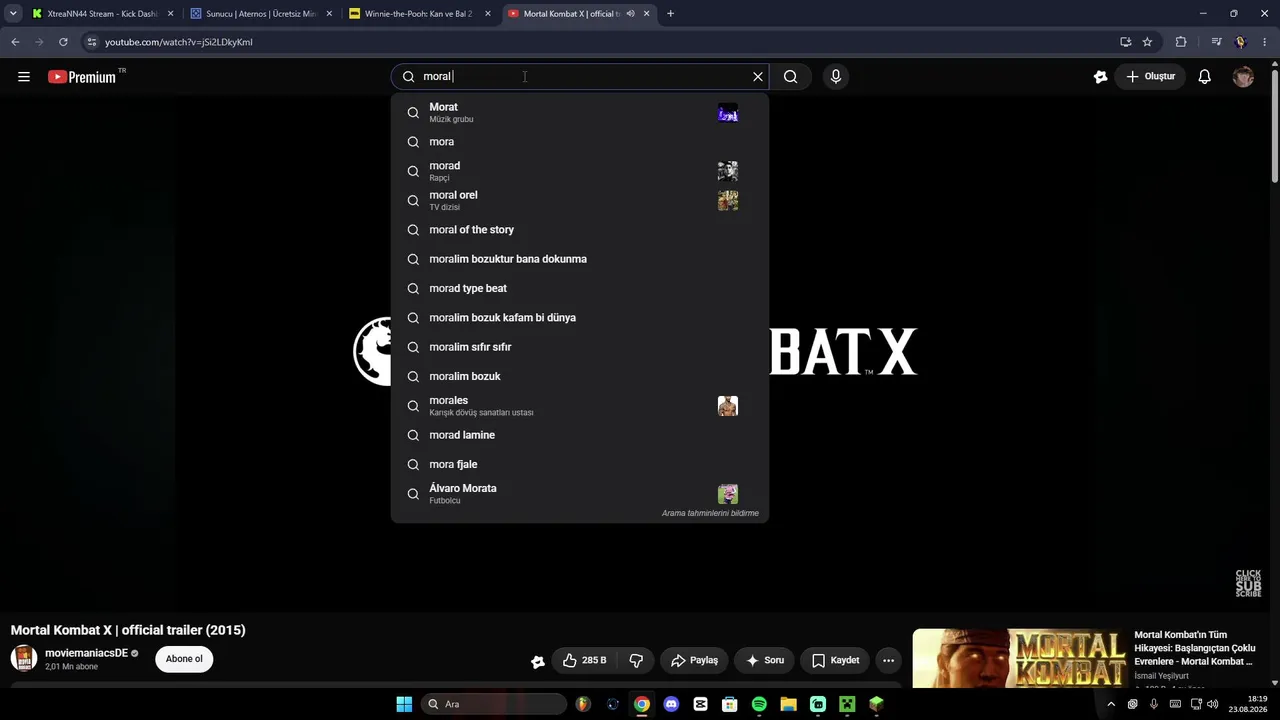Switch to the XtreaNN44 Stream Kick tab
The width and height of the screenshot is (1280, 720).
103,14
